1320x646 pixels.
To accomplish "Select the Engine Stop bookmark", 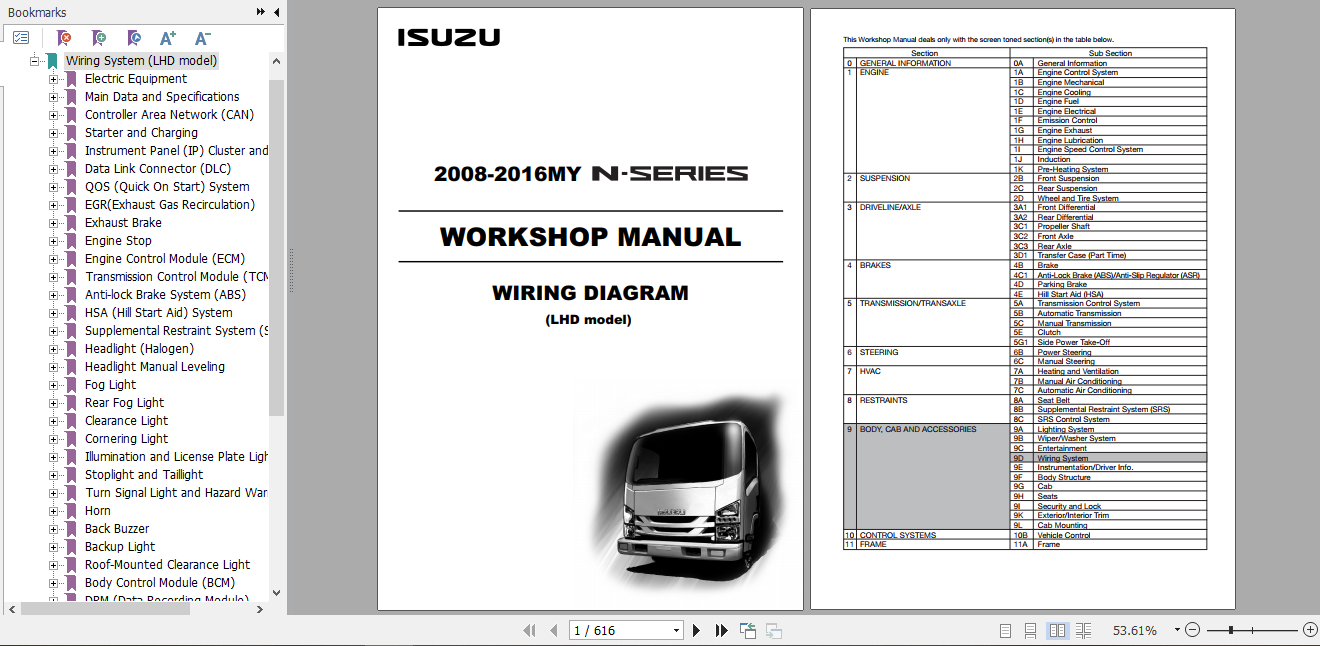I will point(118,241).
